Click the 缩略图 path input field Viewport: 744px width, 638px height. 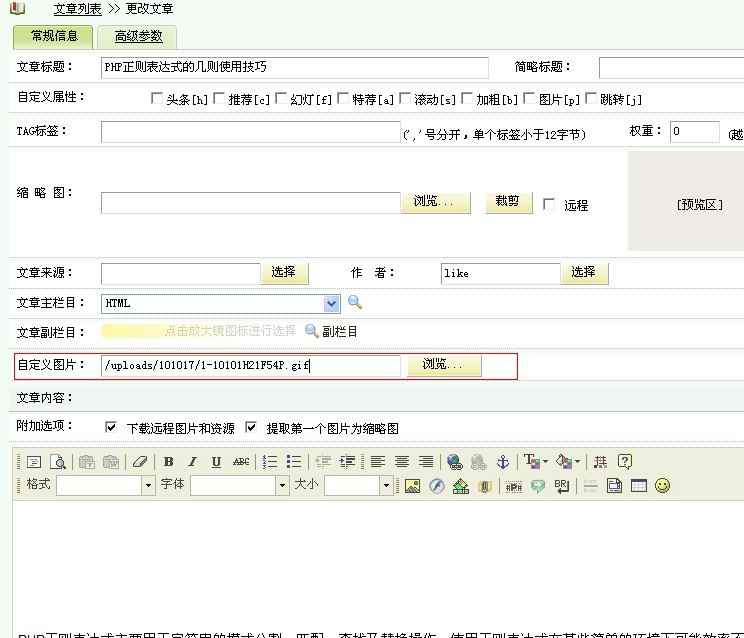pyautogui.click(x=251, y=203)
